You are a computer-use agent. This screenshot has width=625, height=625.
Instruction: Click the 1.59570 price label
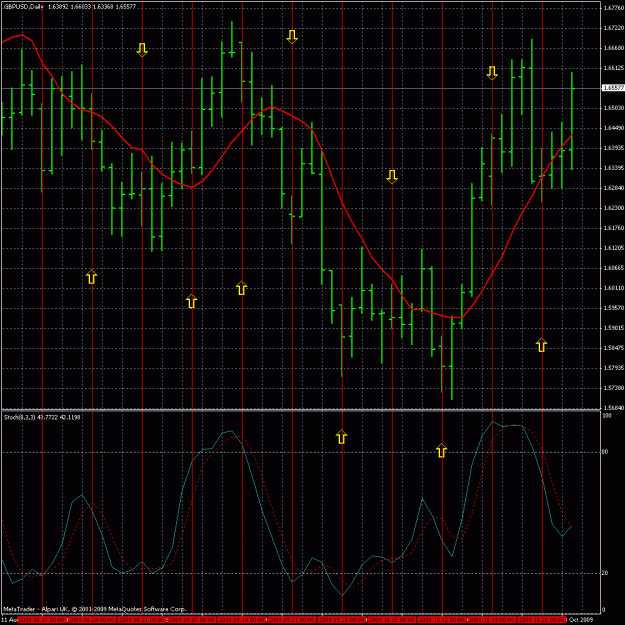(x=613, y=308)
